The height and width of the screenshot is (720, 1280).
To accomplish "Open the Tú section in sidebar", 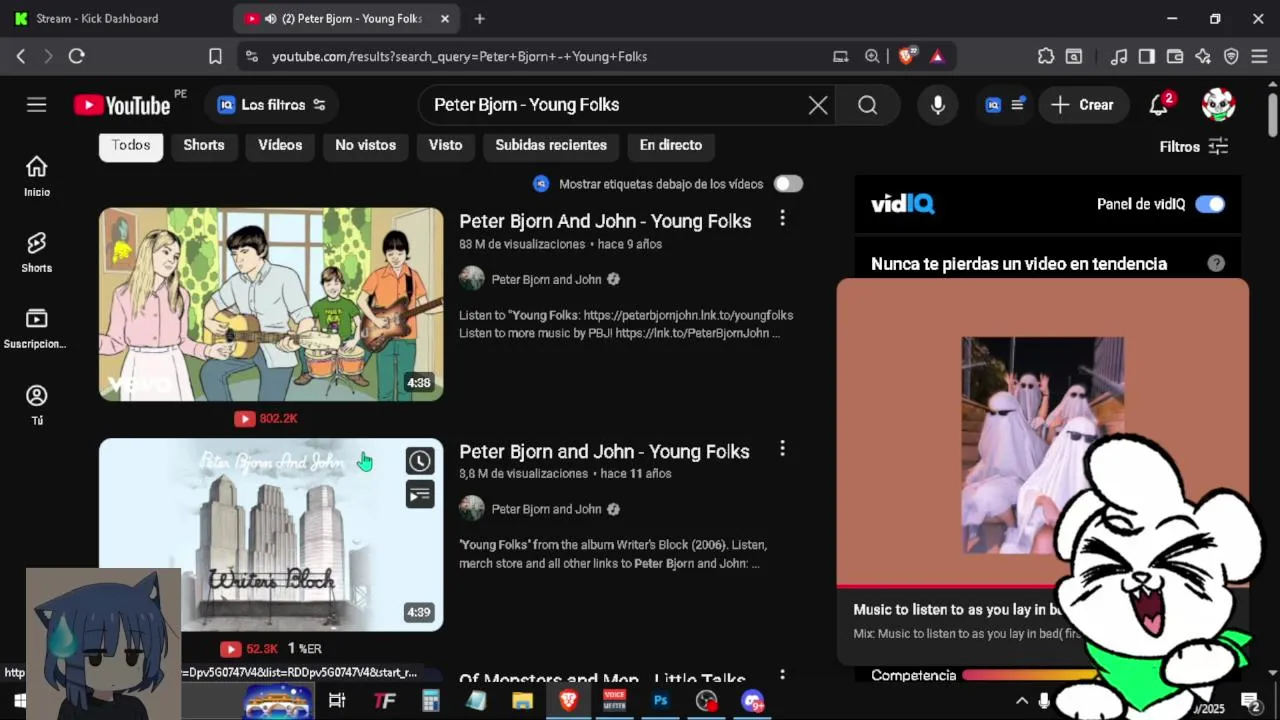I will coord(37,405).
